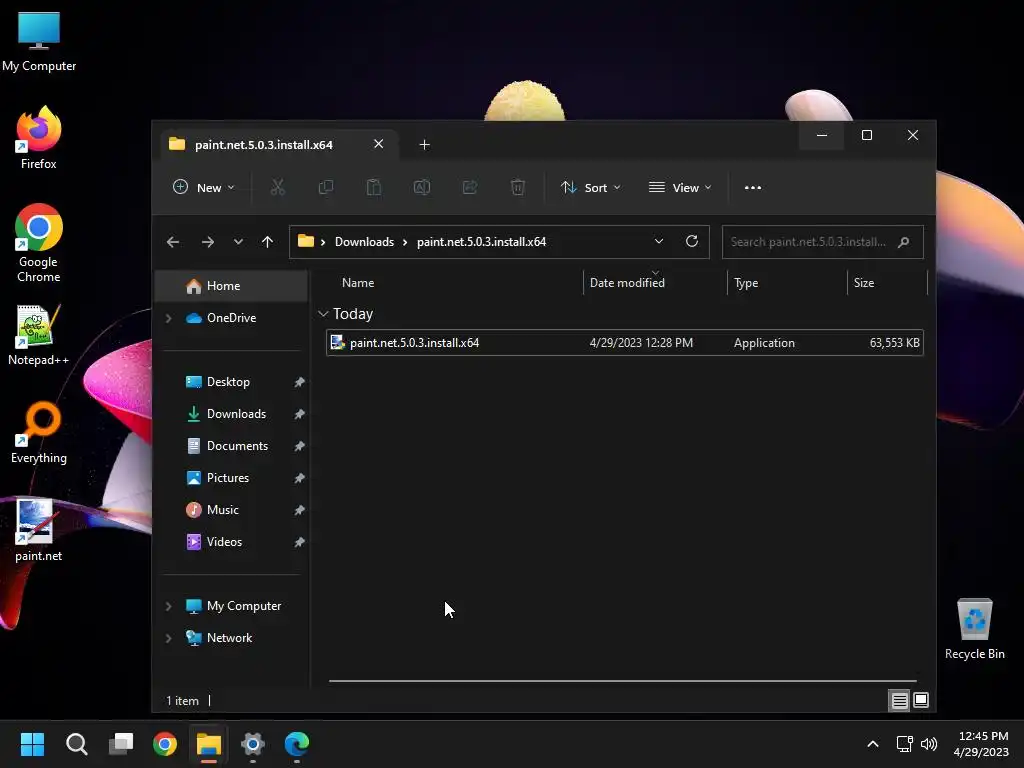Select the My Computer desktop icon
Screen dimensions: 1024x768
(39, 41)
